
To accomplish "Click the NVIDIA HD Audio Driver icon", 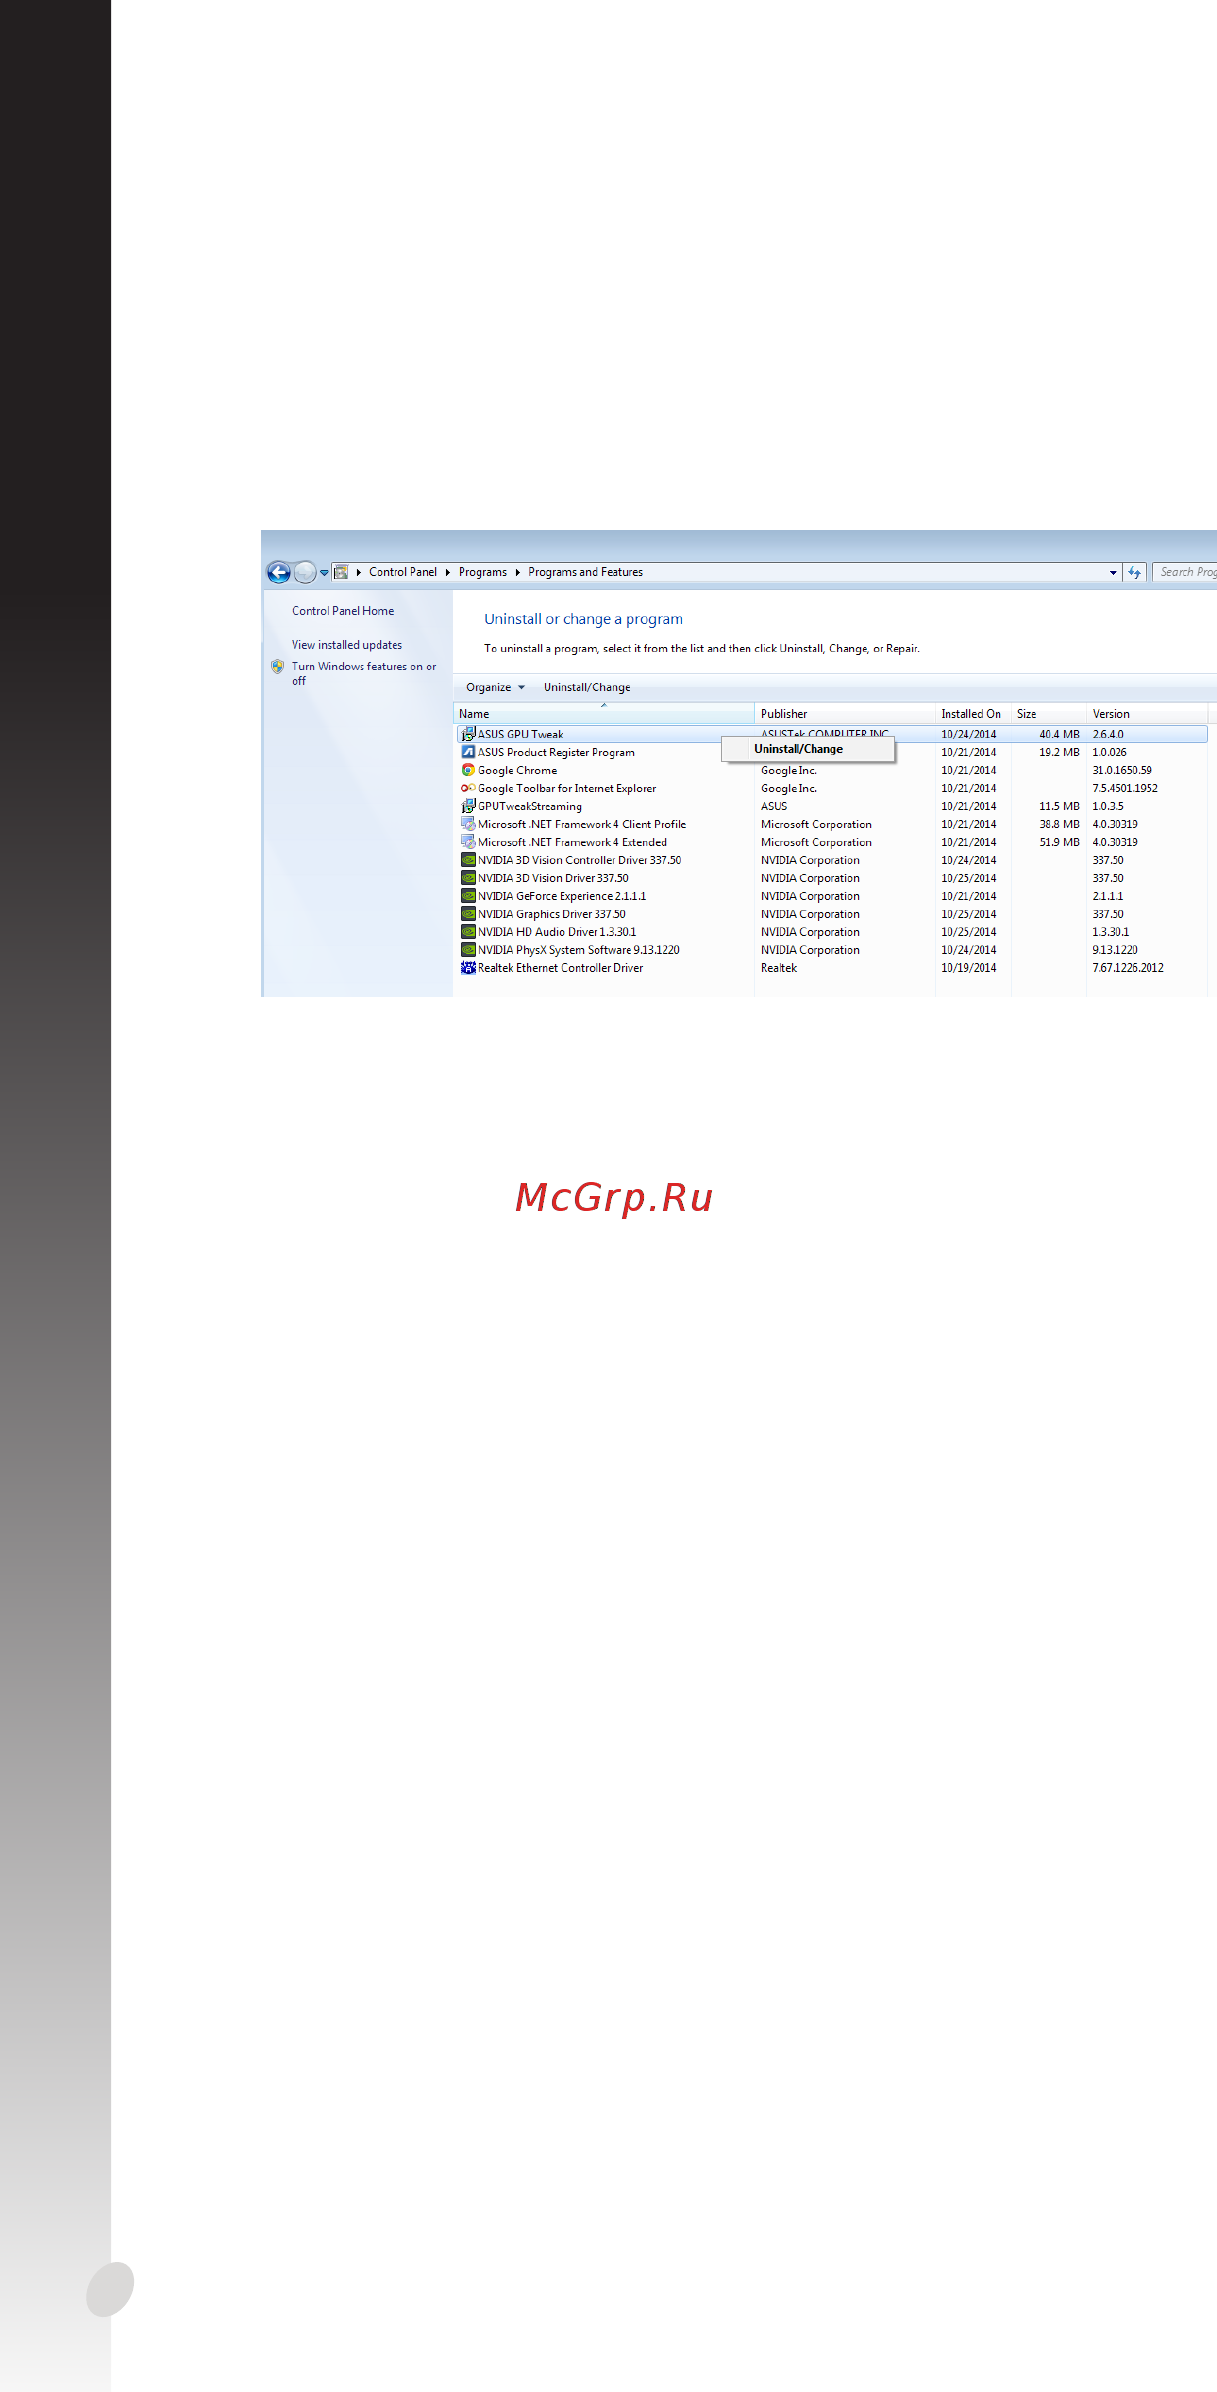I will [x=468, y=932].
